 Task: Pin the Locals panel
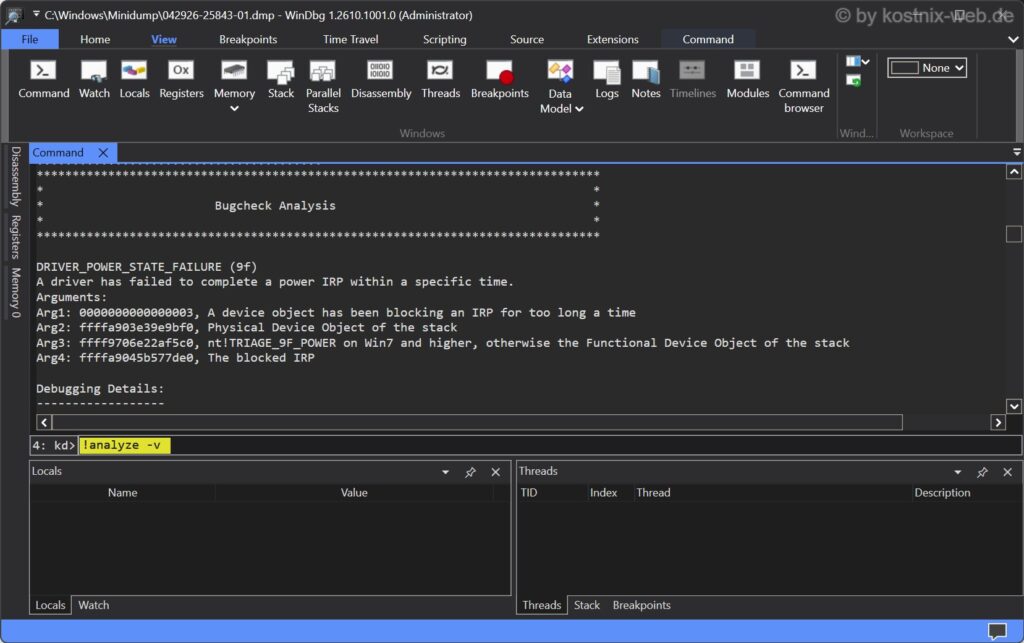coord(470,472)
